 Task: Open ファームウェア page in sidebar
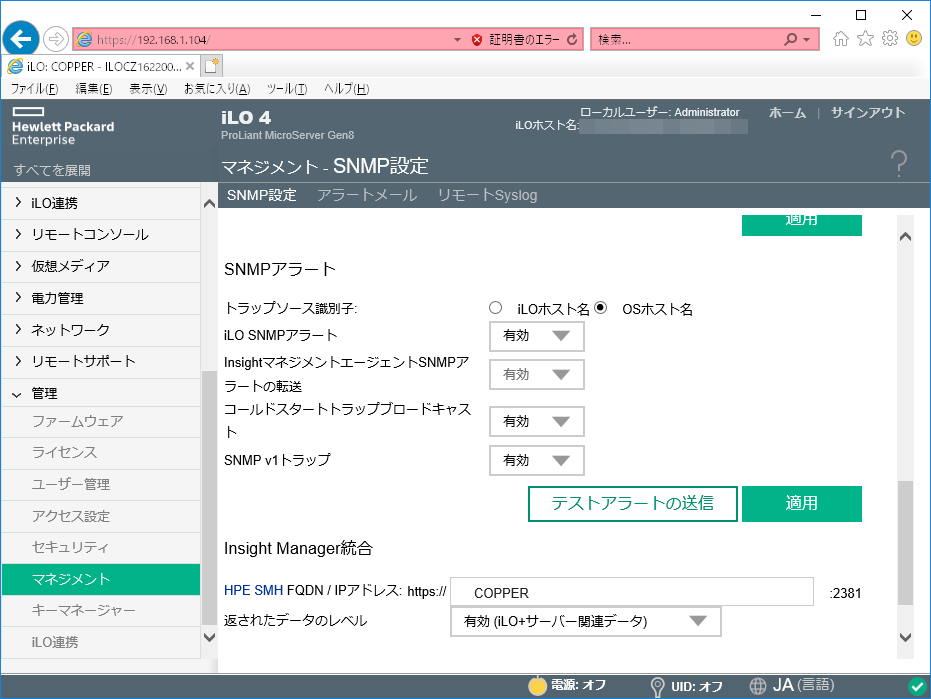tap(101, 422)
